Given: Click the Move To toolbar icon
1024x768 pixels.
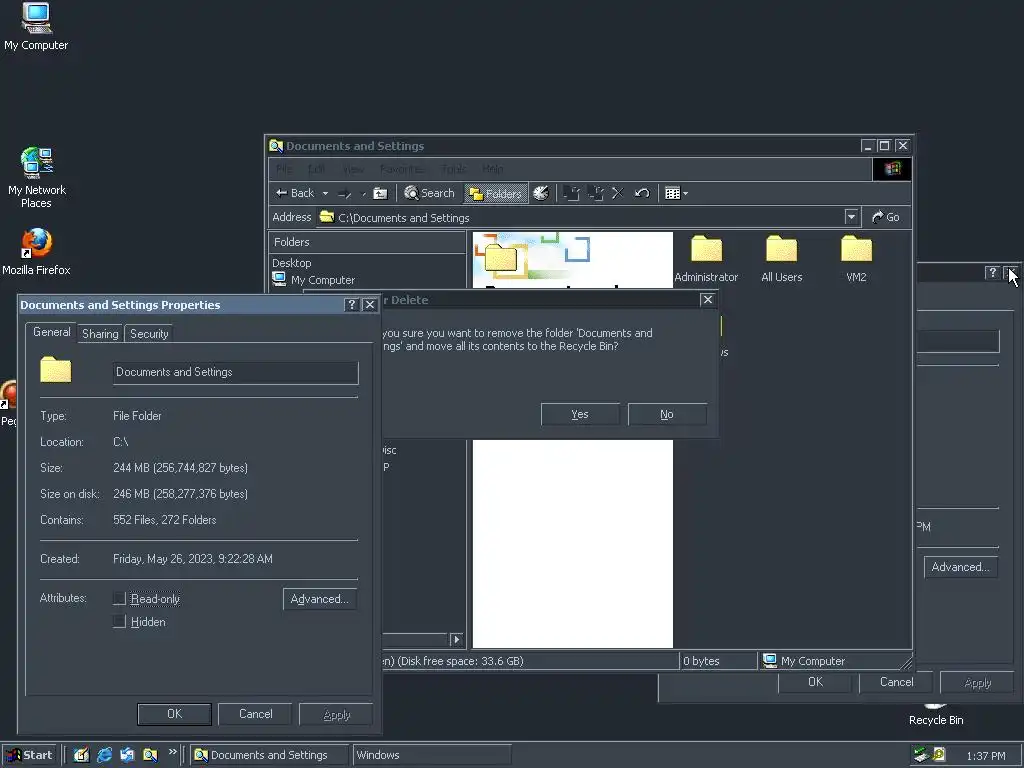Looking at the screenshot, I should coord(571,193).
